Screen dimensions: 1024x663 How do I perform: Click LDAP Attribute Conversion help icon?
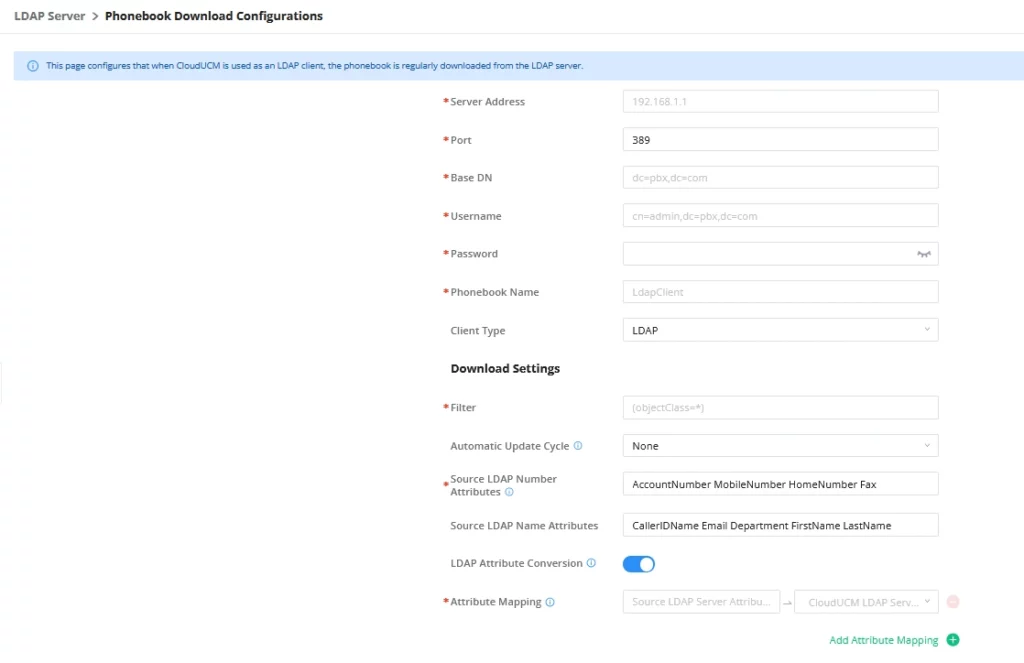[591, 562]
